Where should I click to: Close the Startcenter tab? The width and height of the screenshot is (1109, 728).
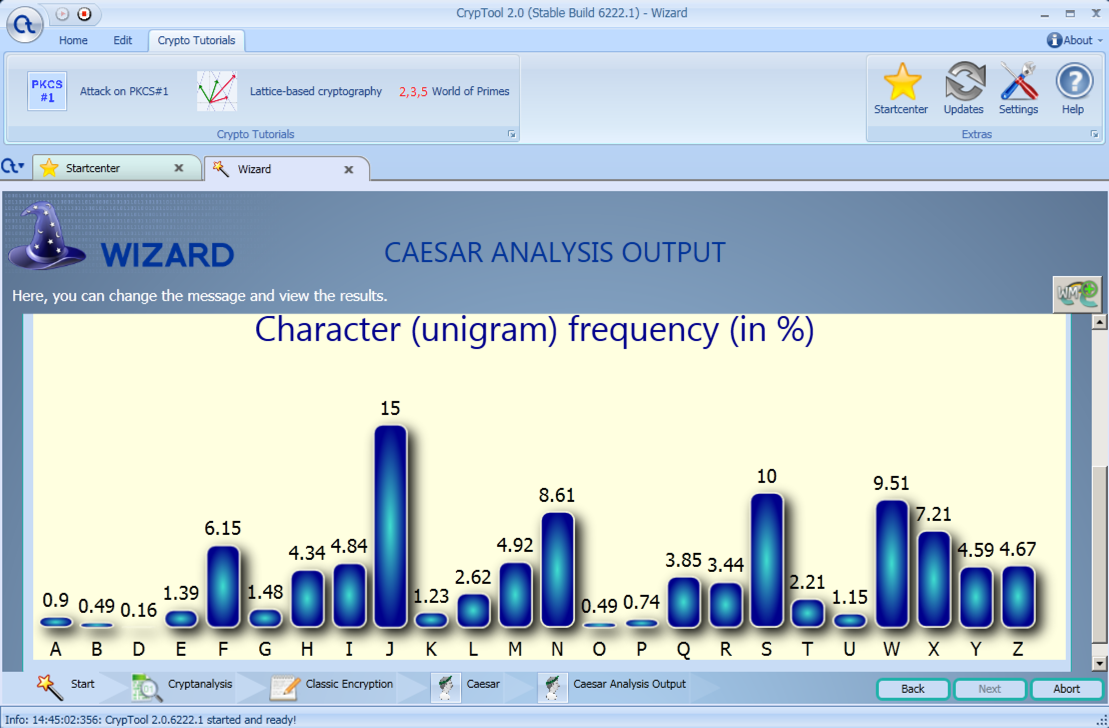179,168
